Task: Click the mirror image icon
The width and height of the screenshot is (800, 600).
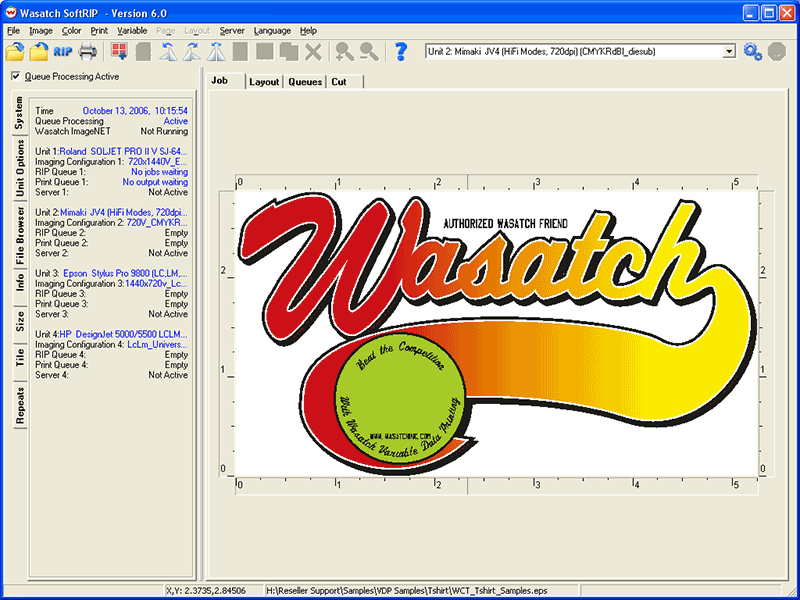Action: point(216,52)
